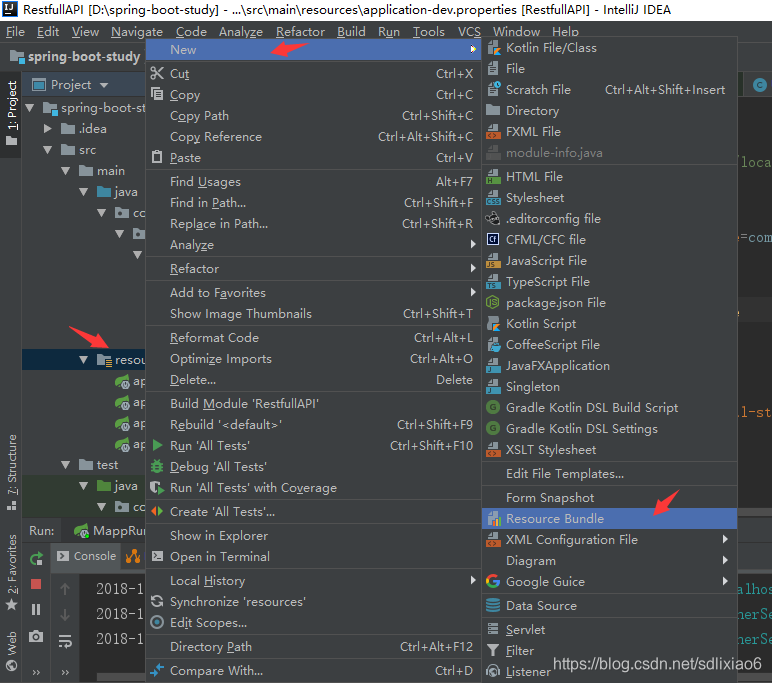772x683 pixels.
Task: Open the Build menu
Action: 351,32
